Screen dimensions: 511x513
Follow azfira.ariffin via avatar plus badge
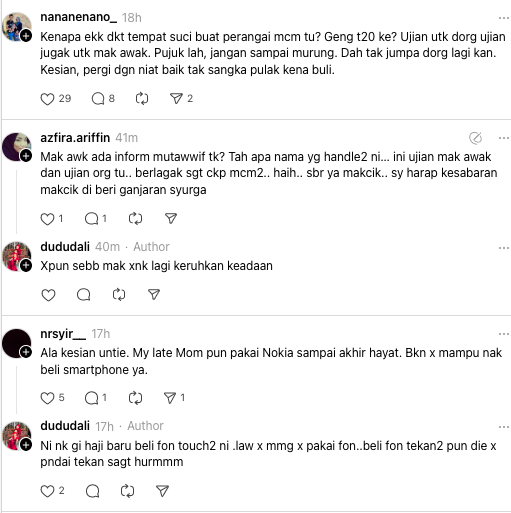click(26, 155)
